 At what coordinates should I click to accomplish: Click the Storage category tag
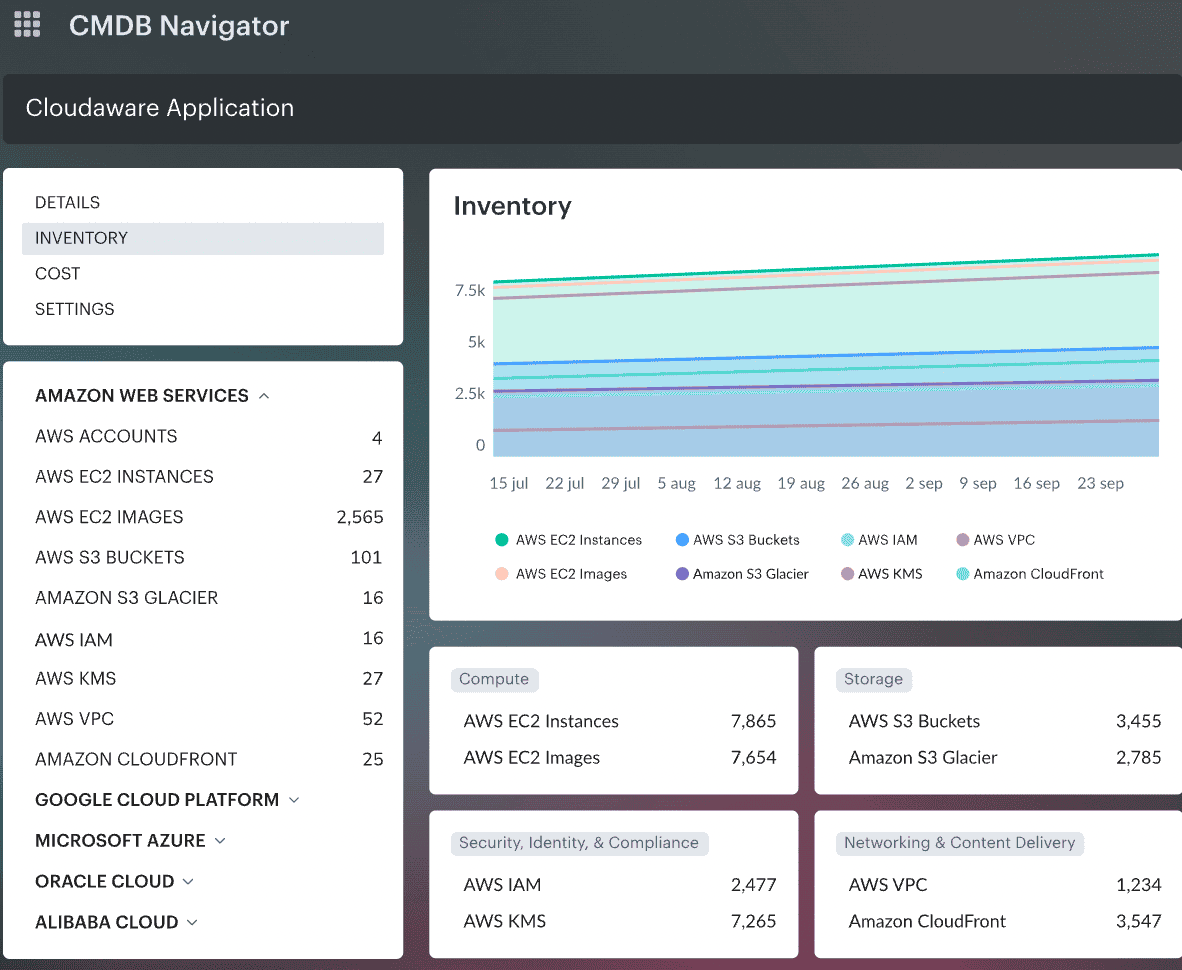[x=874, y=679]
